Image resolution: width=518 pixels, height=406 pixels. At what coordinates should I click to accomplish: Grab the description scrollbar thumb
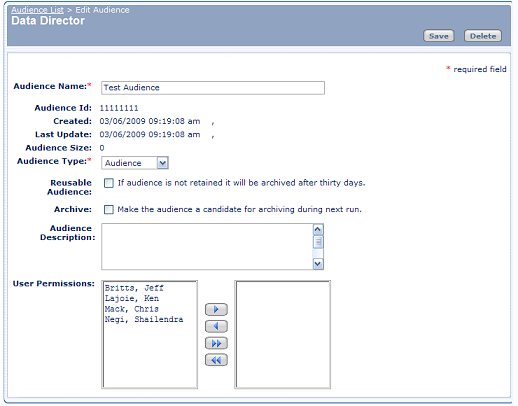[x=318, y=242]
